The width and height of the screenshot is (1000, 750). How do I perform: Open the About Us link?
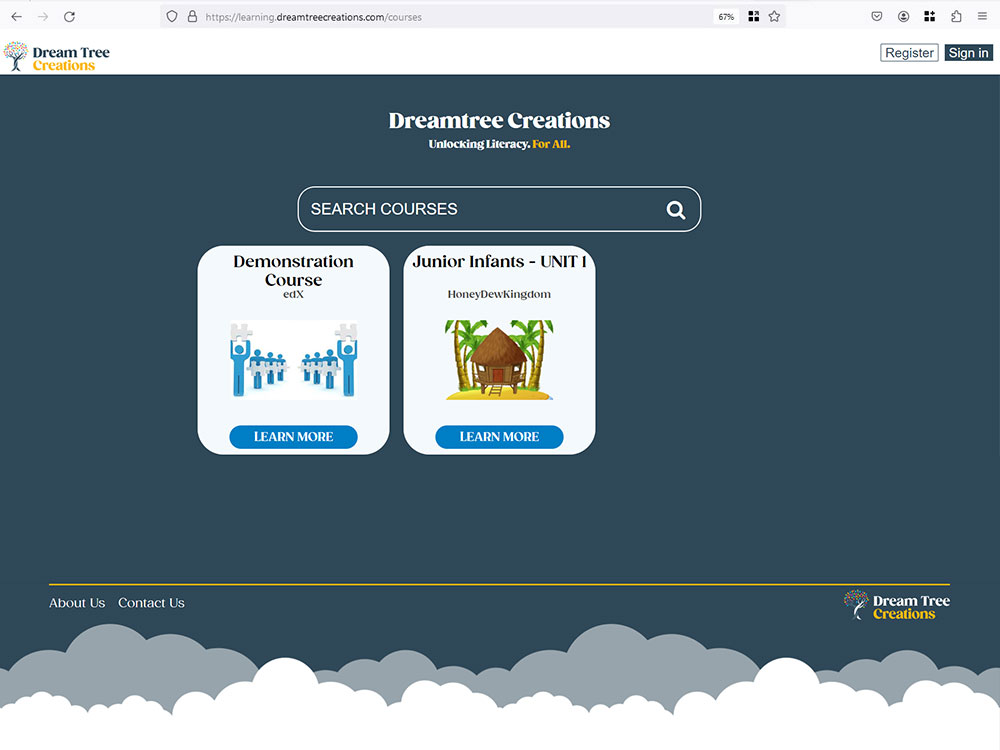77,602
